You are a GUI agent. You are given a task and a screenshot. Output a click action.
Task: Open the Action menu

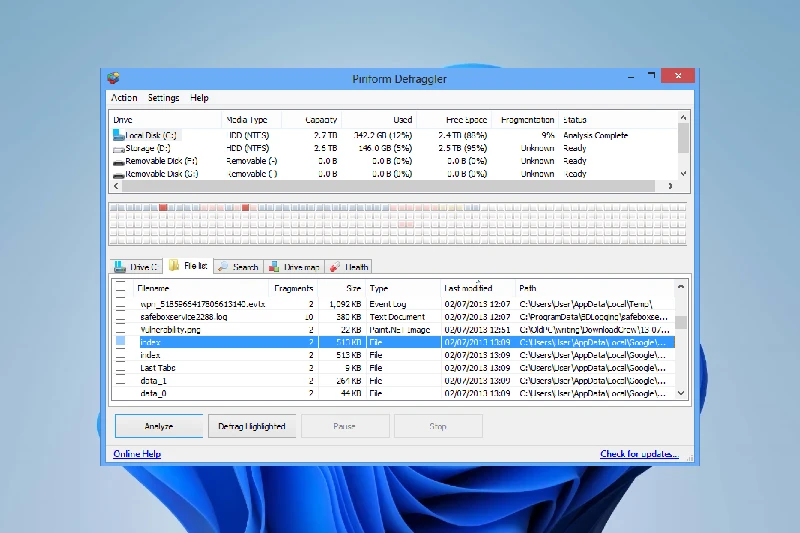124,97
